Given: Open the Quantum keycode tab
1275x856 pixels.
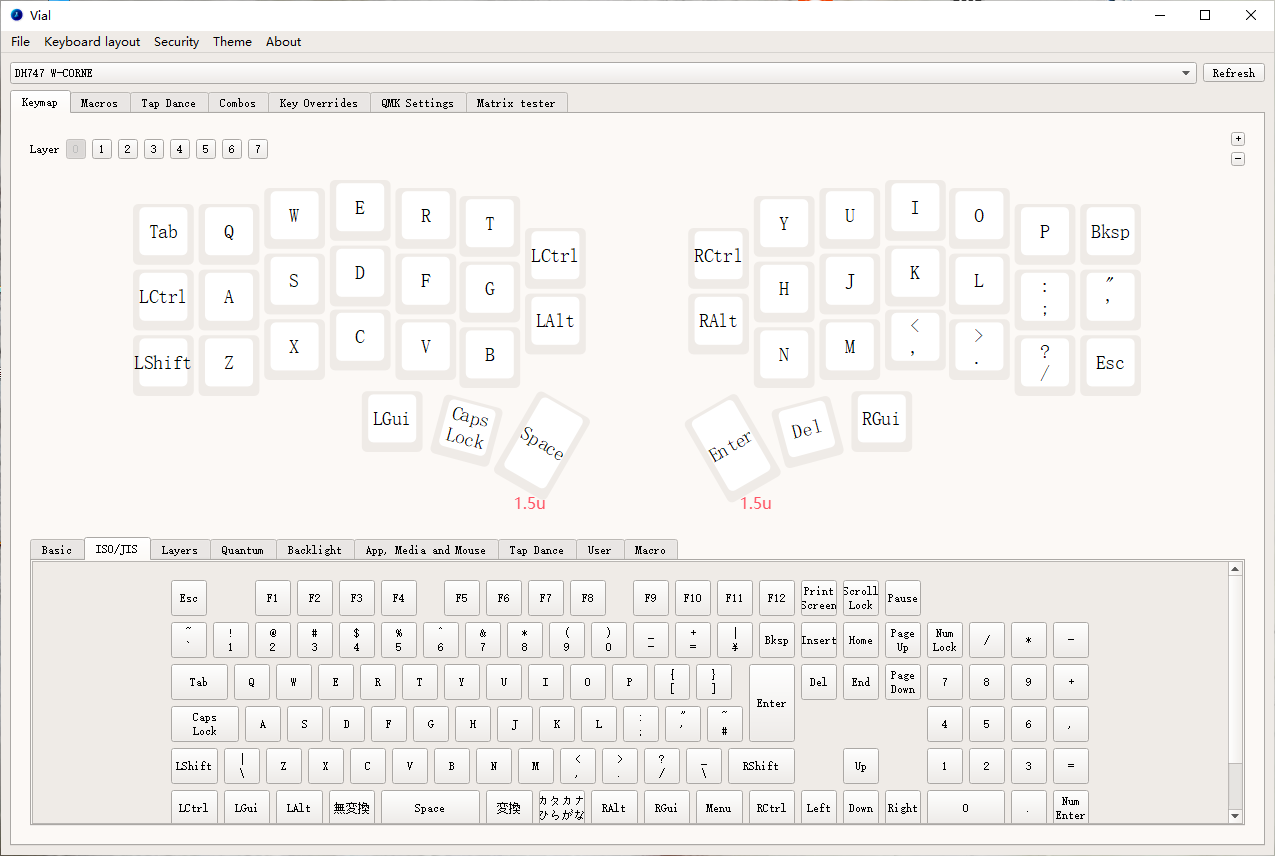Looking at the screenshot, I should [242, 550].
